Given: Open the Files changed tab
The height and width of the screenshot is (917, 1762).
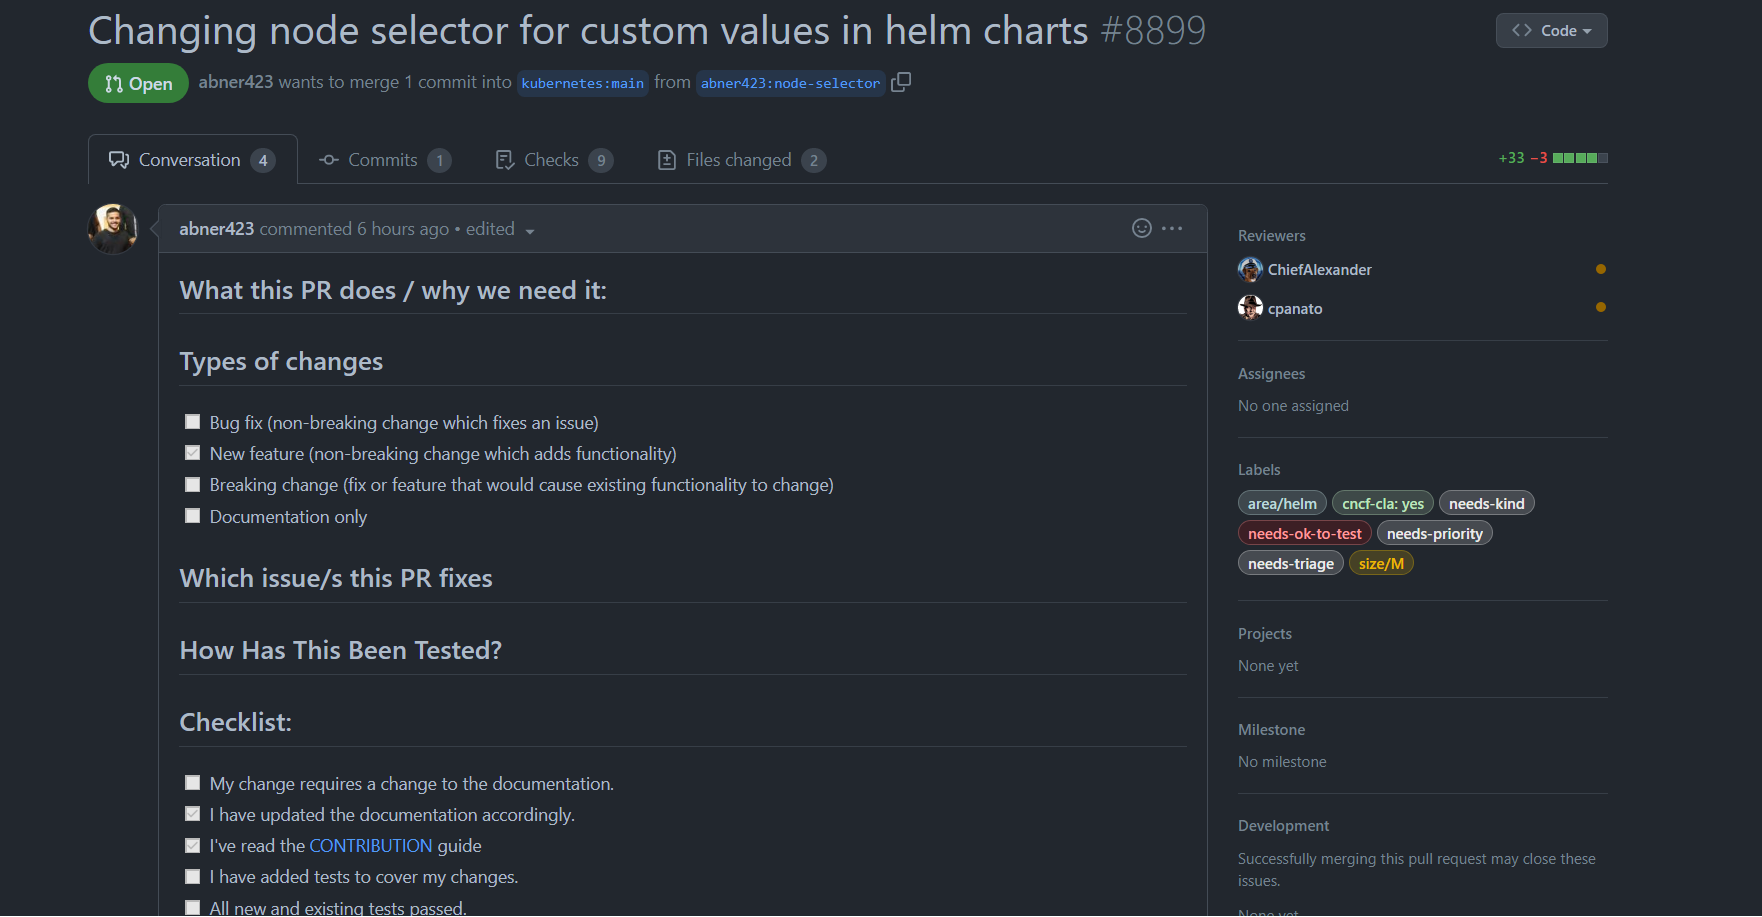Looking at the screenshot, I should coord(741,160).
